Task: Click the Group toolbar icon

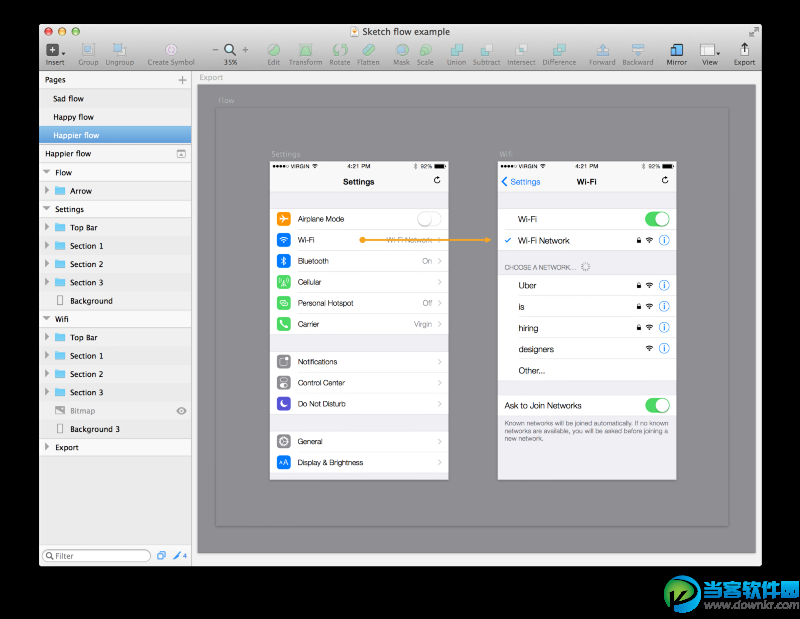Action: (88, 49)
